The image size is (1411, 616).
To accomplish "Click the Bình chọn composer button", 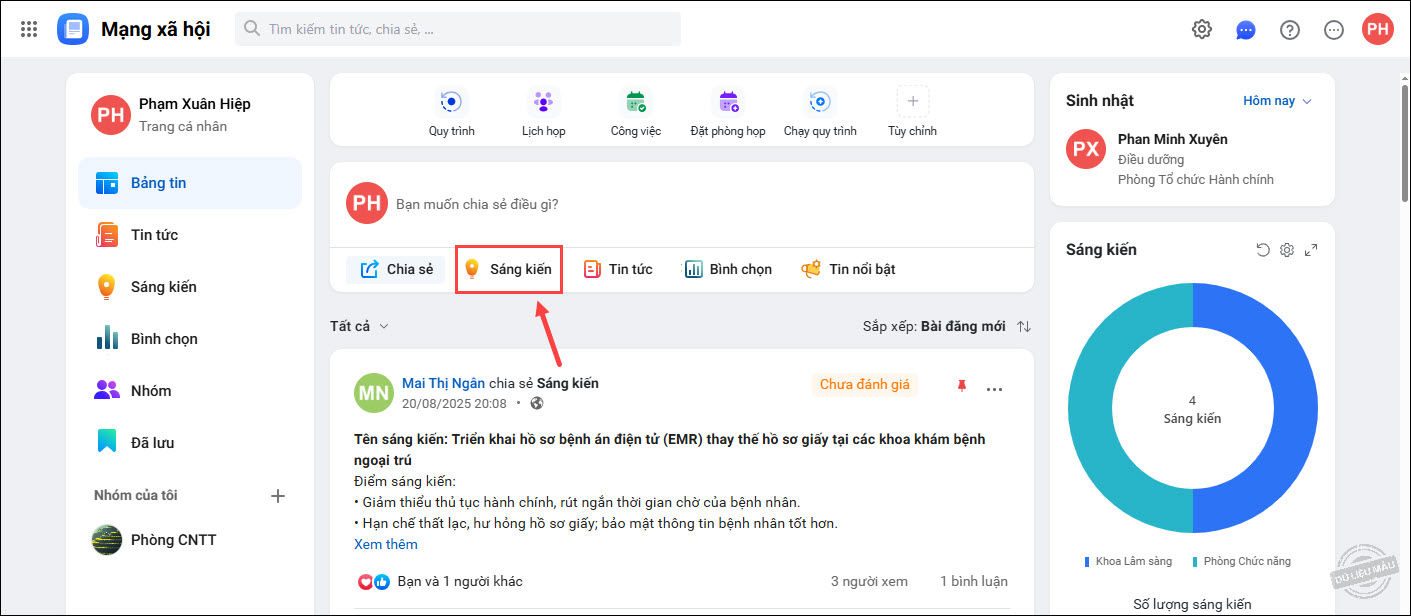I will coord(728,269).
